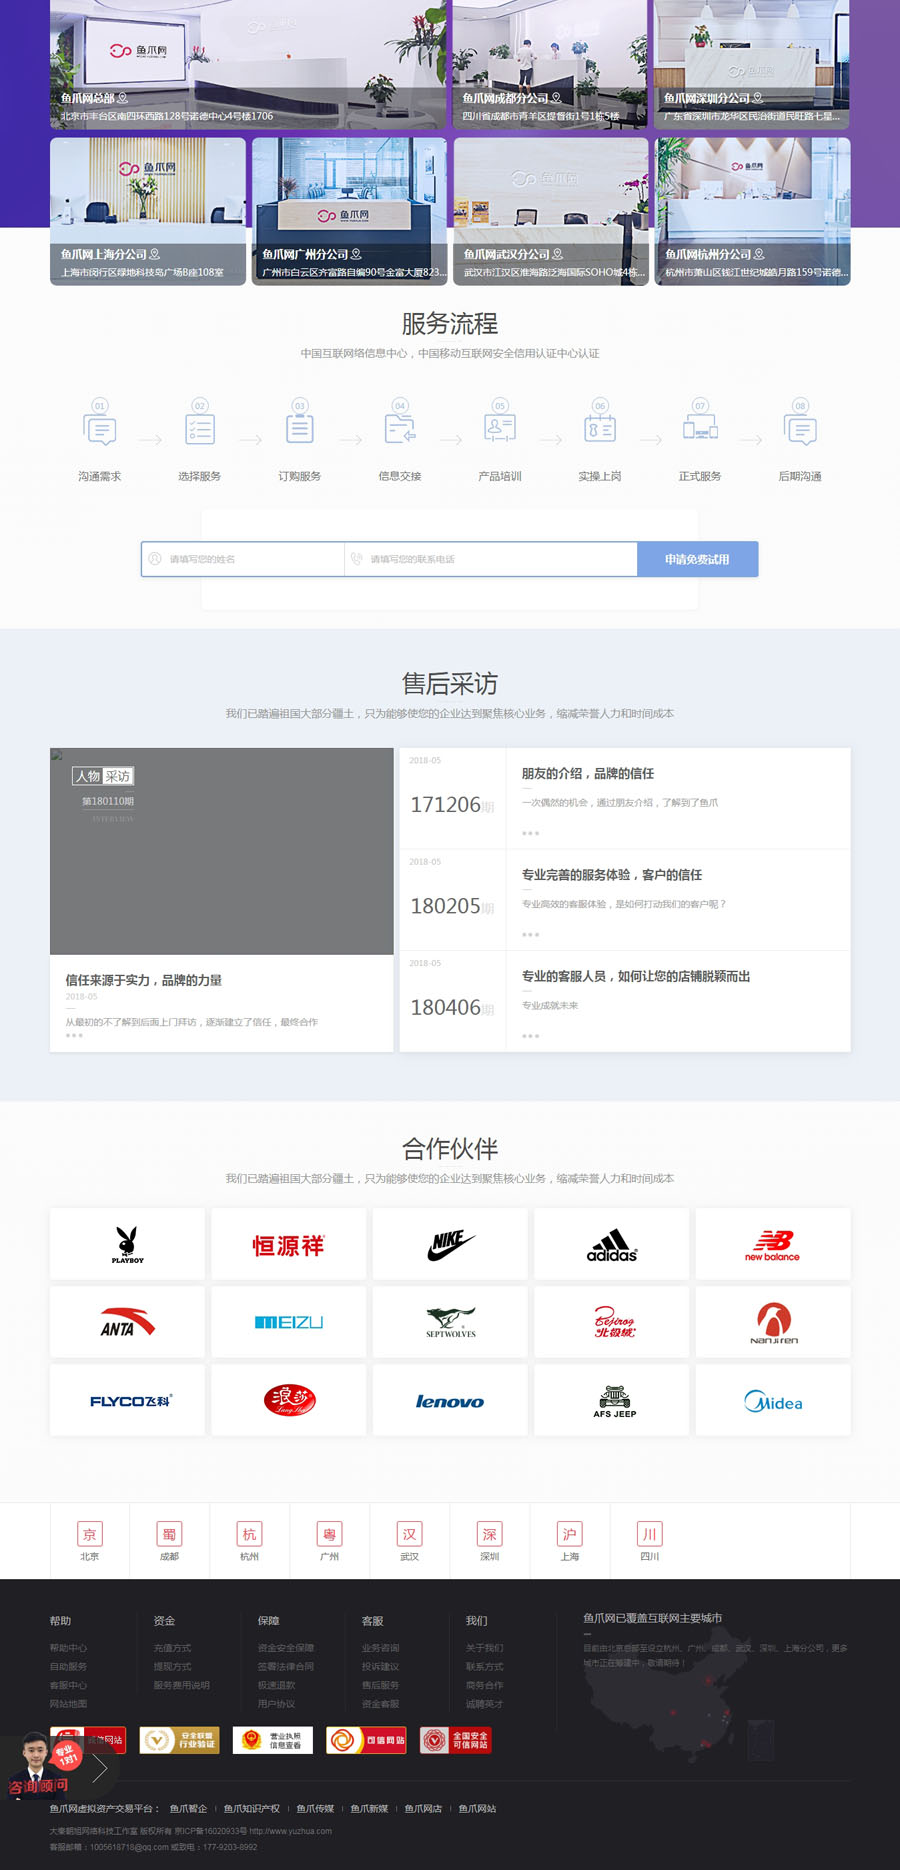
Task: Open the 资金安全保障 footer link
Action: 286,1648
